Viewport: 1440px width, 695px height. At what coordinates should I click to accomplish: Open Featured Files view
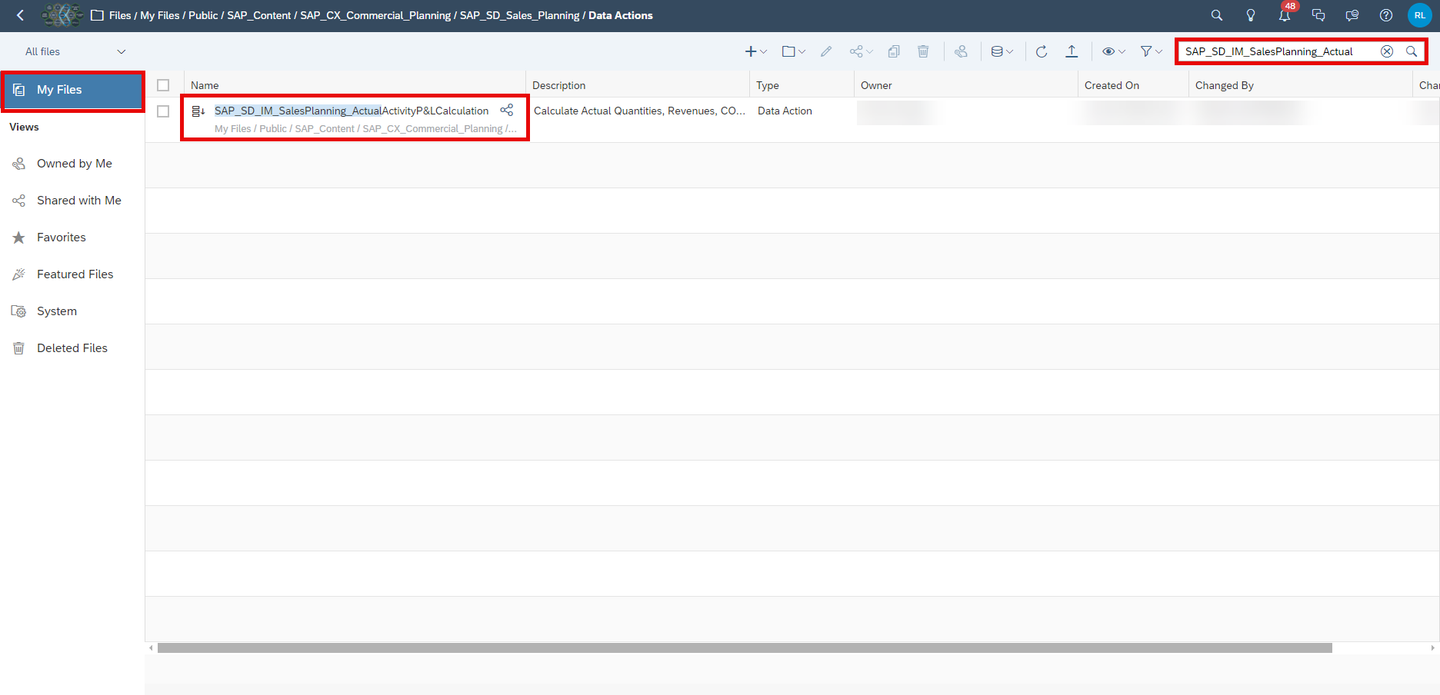click(x=72, y=274)
